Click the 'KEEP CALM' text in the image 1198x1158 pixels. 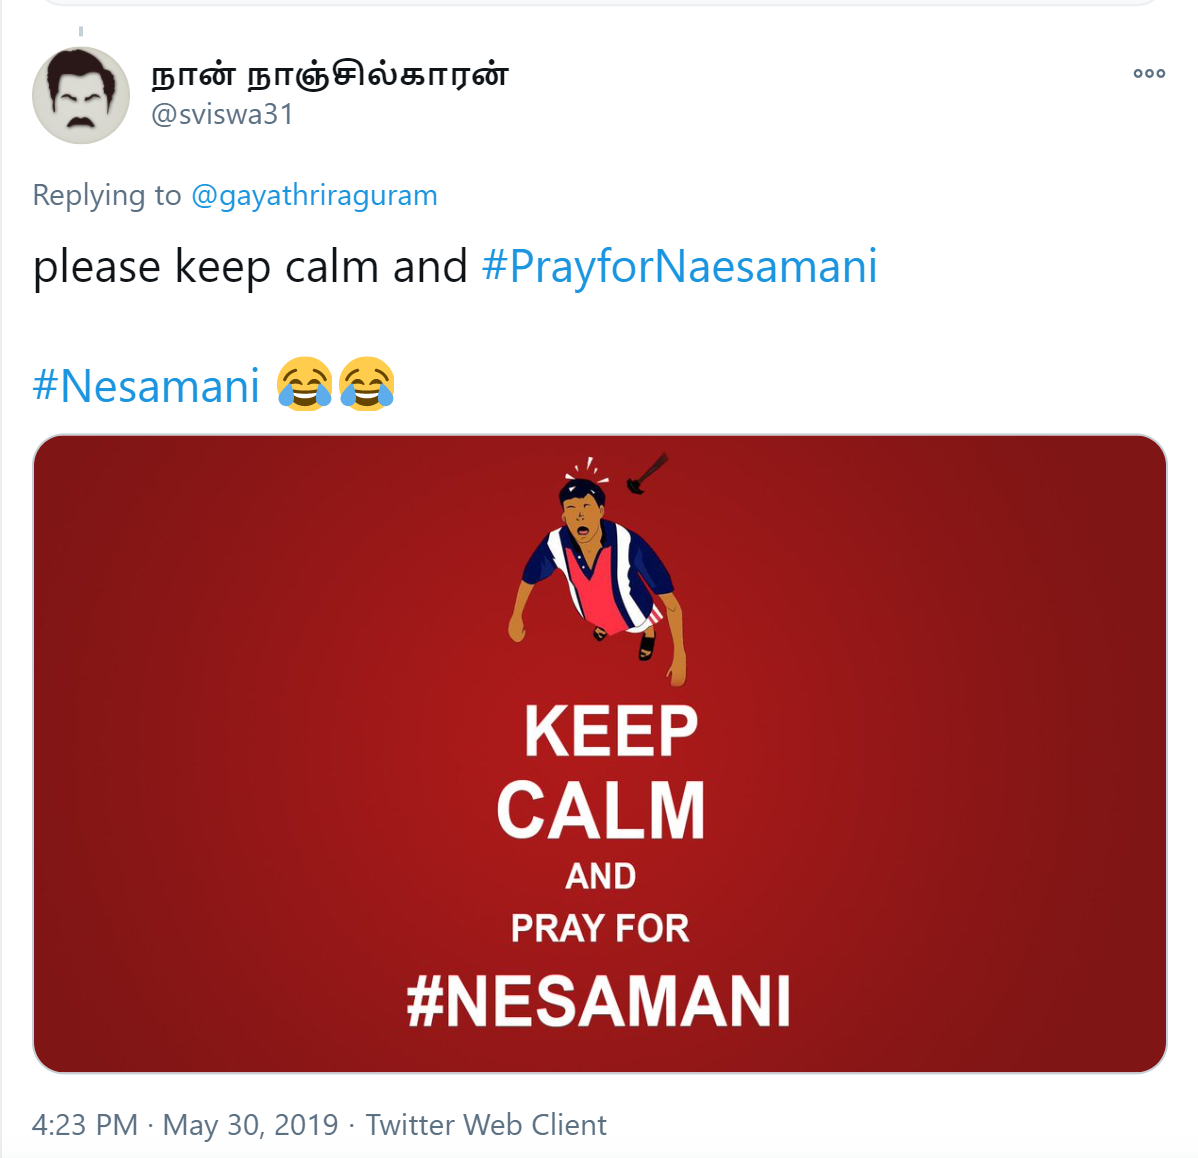point(601,770)
